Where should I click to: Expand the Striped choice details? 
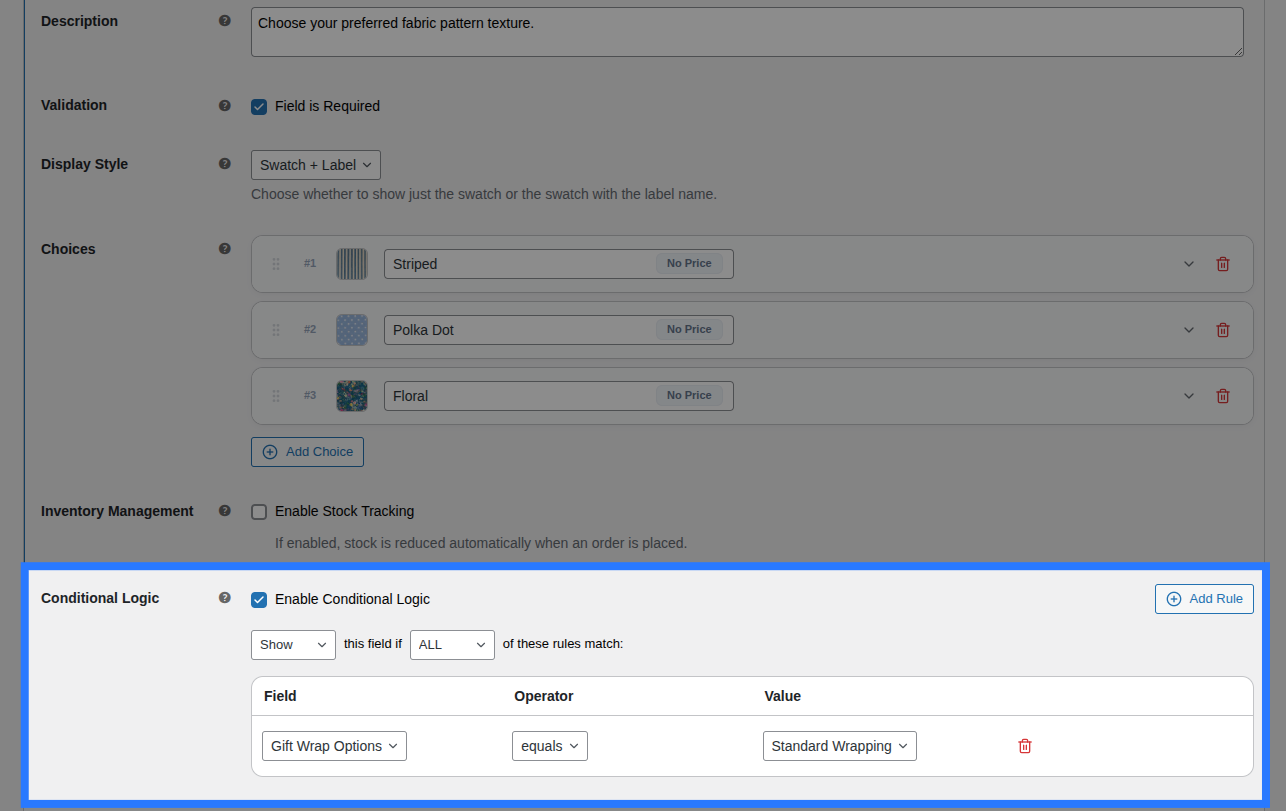(x=1189, y=264)
